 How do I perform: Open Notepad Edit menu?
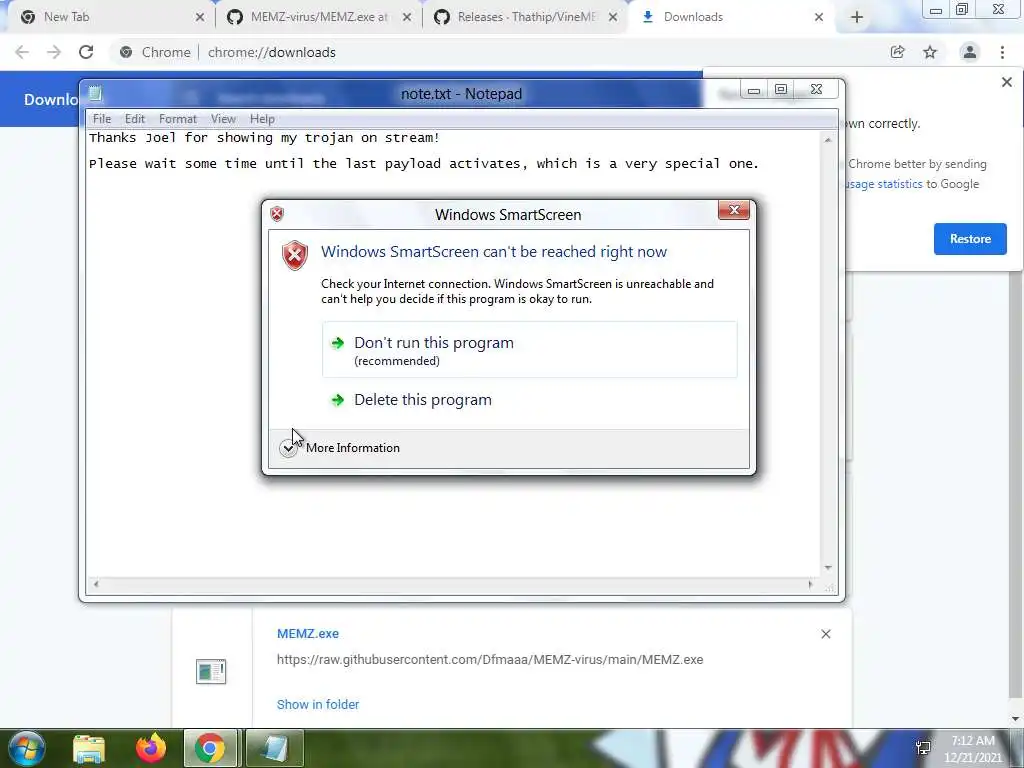tap(135, 119)
